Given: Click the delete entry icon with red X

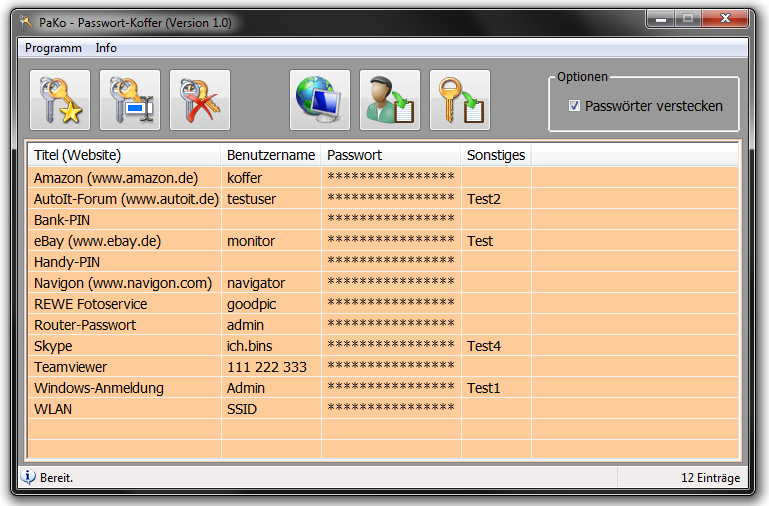Looking at the screenshot, I should point(200,100).
